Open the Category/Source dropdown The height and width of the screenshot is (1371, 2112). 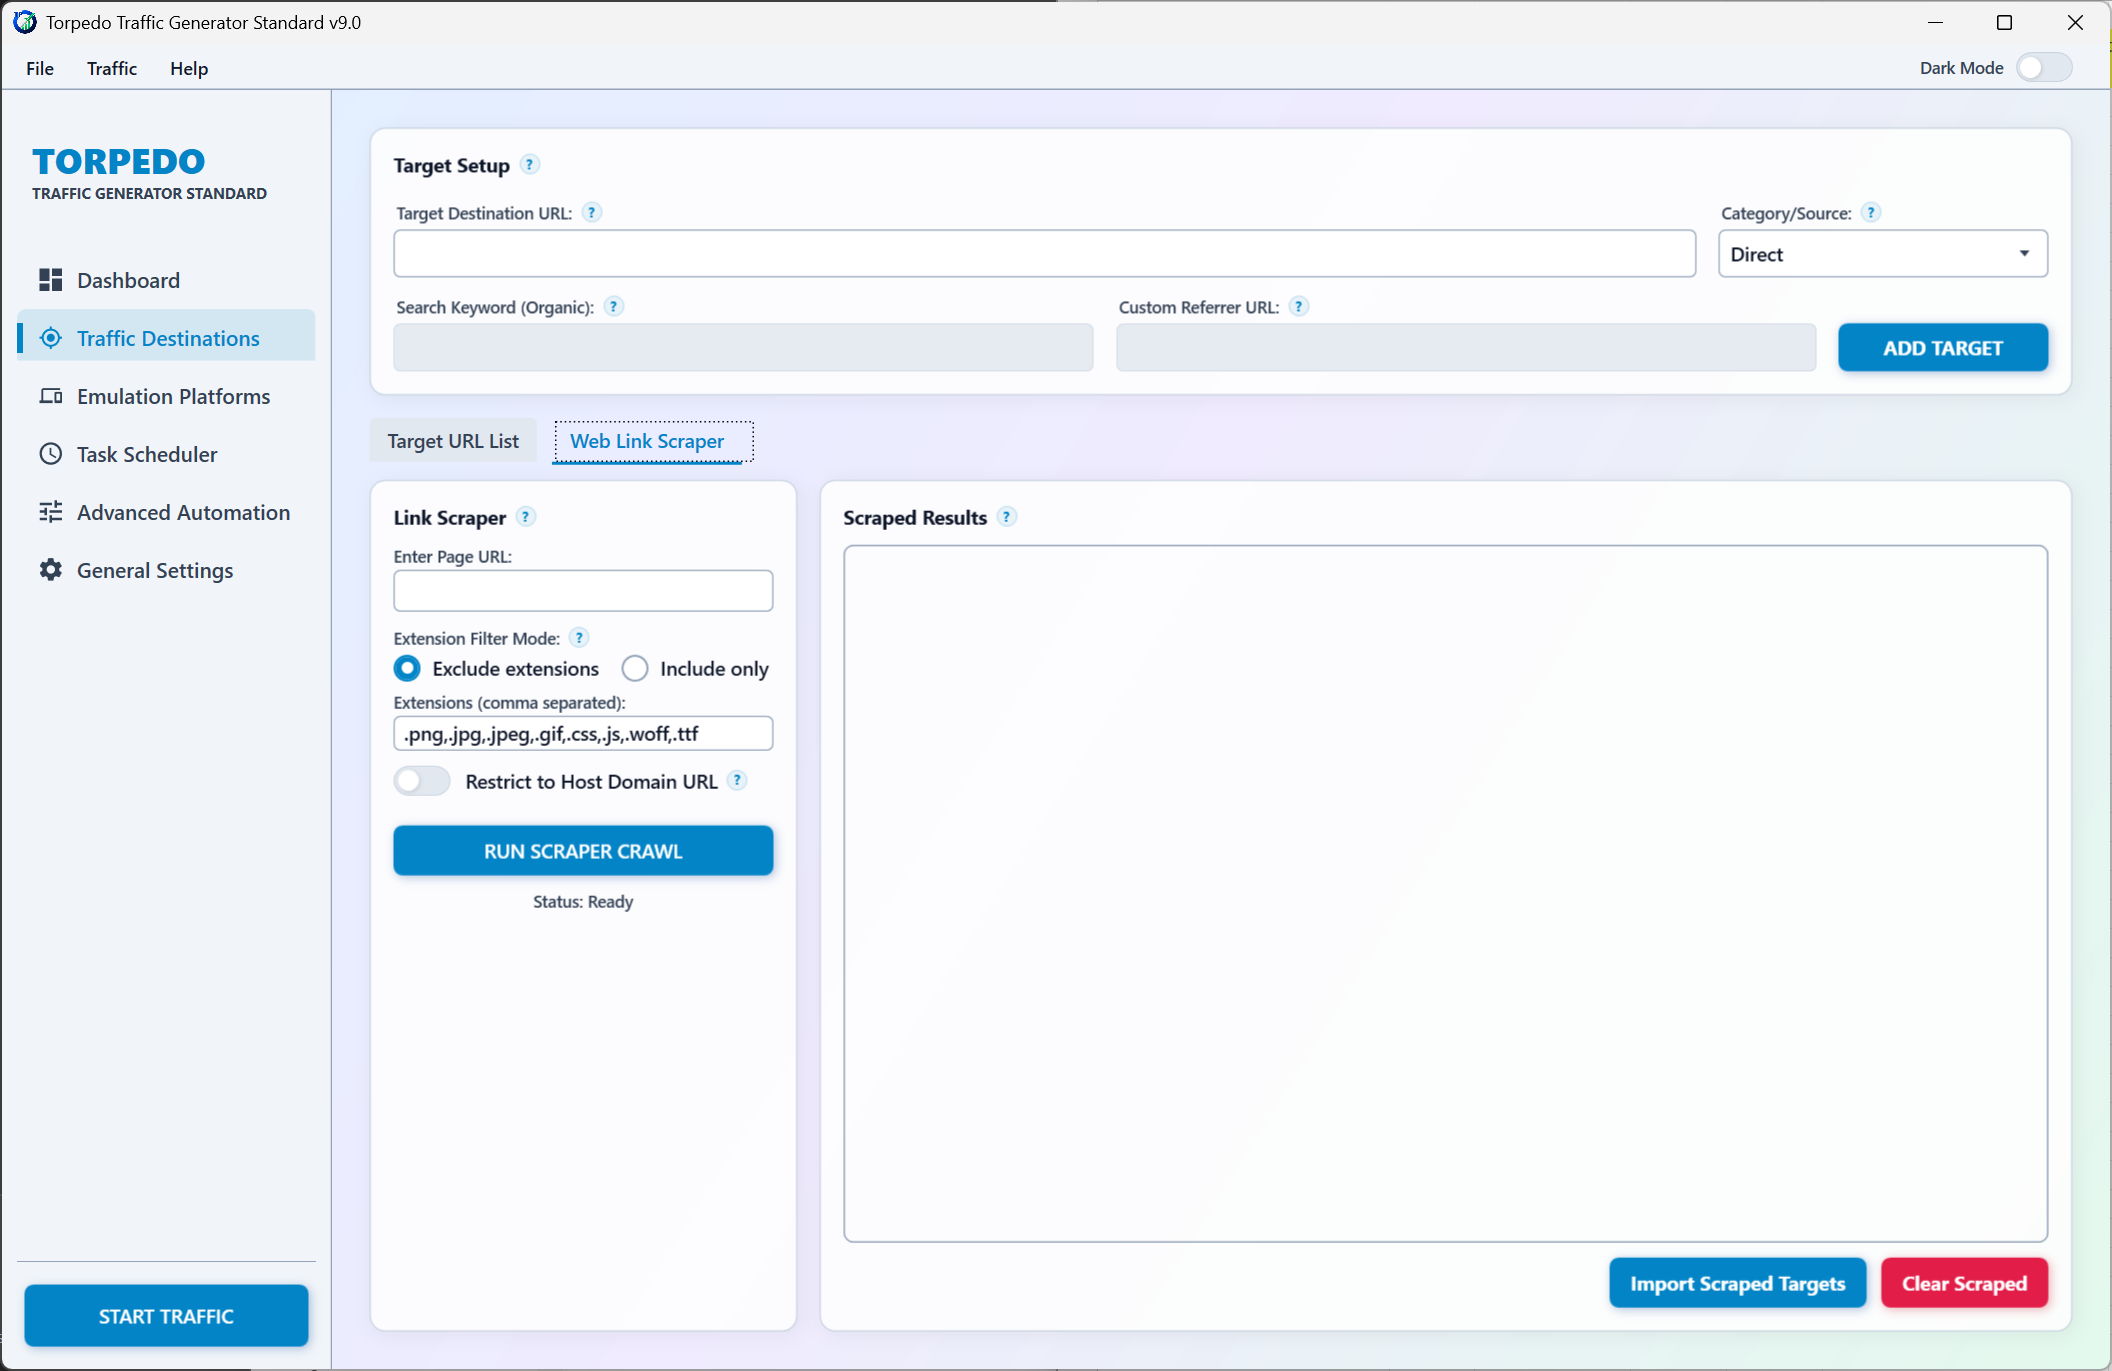pyautogui.click(x=1882, y=254)
